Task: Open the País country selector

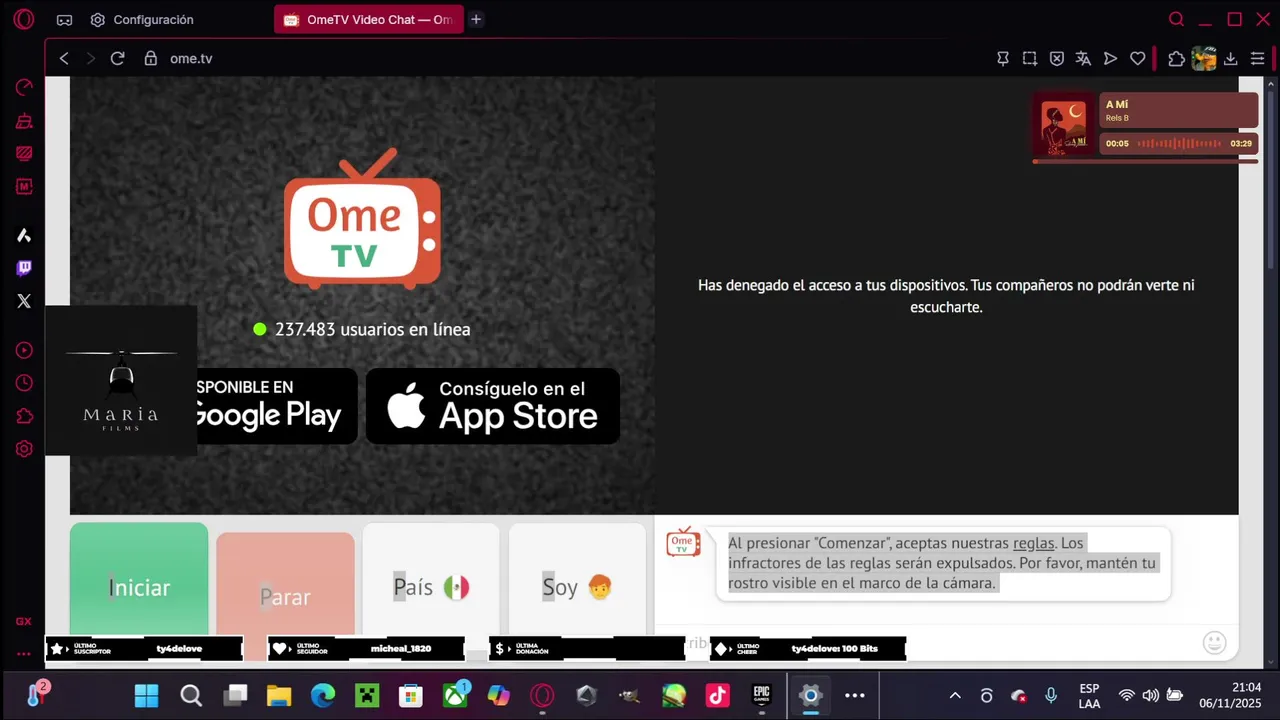Action: click(x=431, y=578)
